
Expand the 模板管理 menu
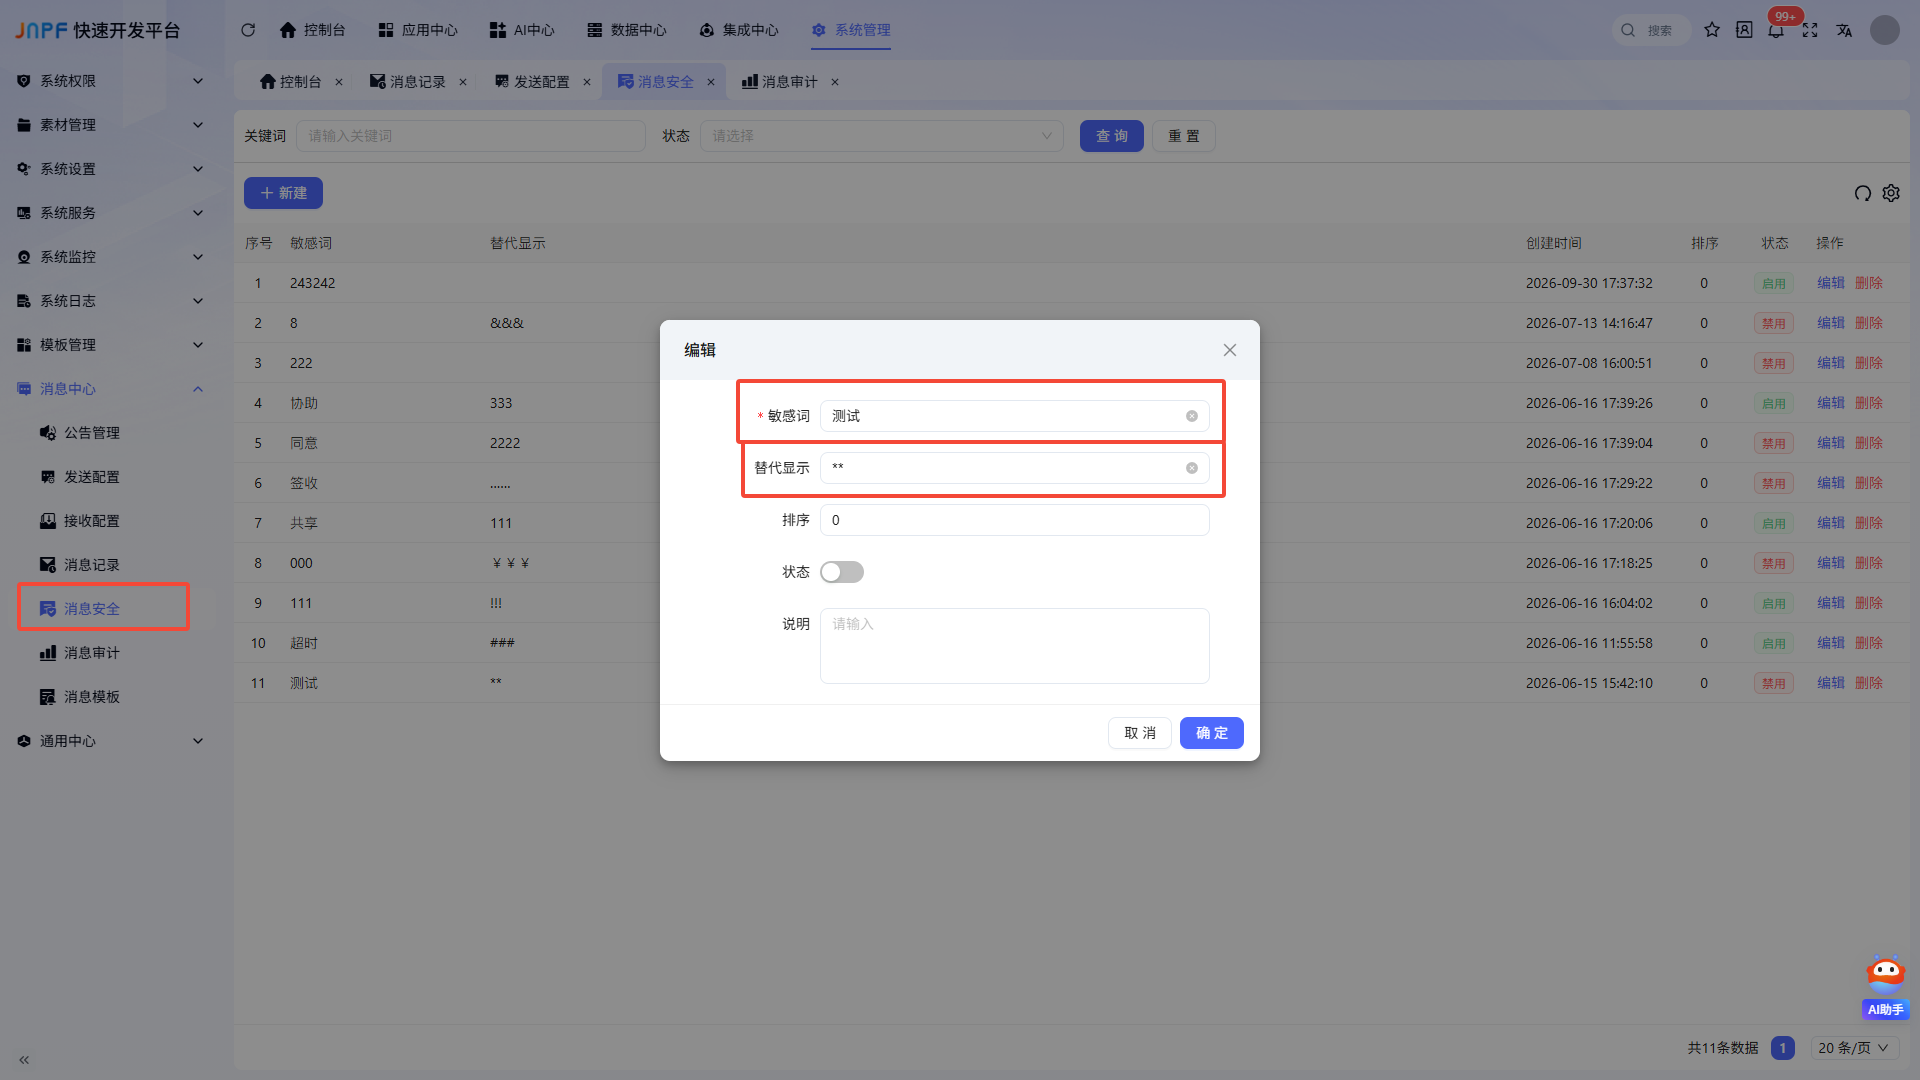click(x=110, y=345)
